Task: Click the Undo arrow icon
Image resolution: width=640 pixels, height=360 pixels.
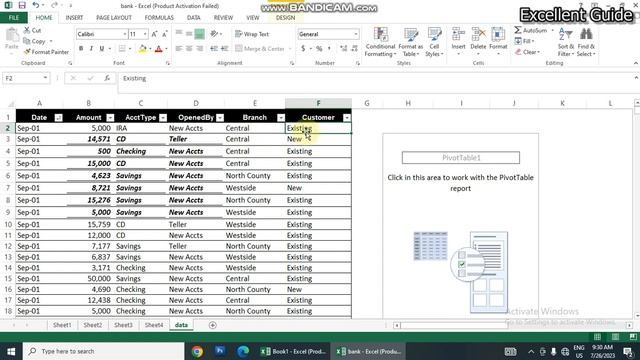Action: tap(36, 5)
